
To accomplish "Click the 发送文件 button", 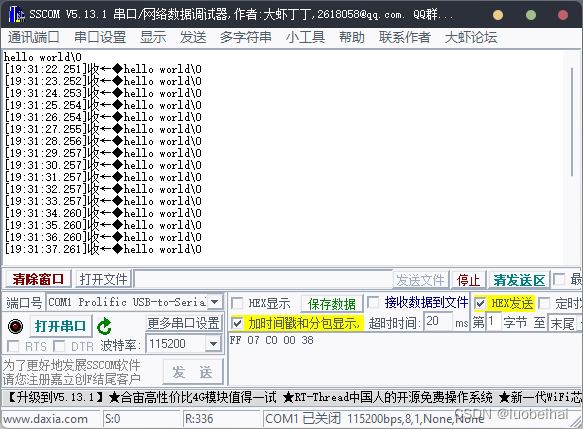I will pyautogui.click(x=421, y=280).
